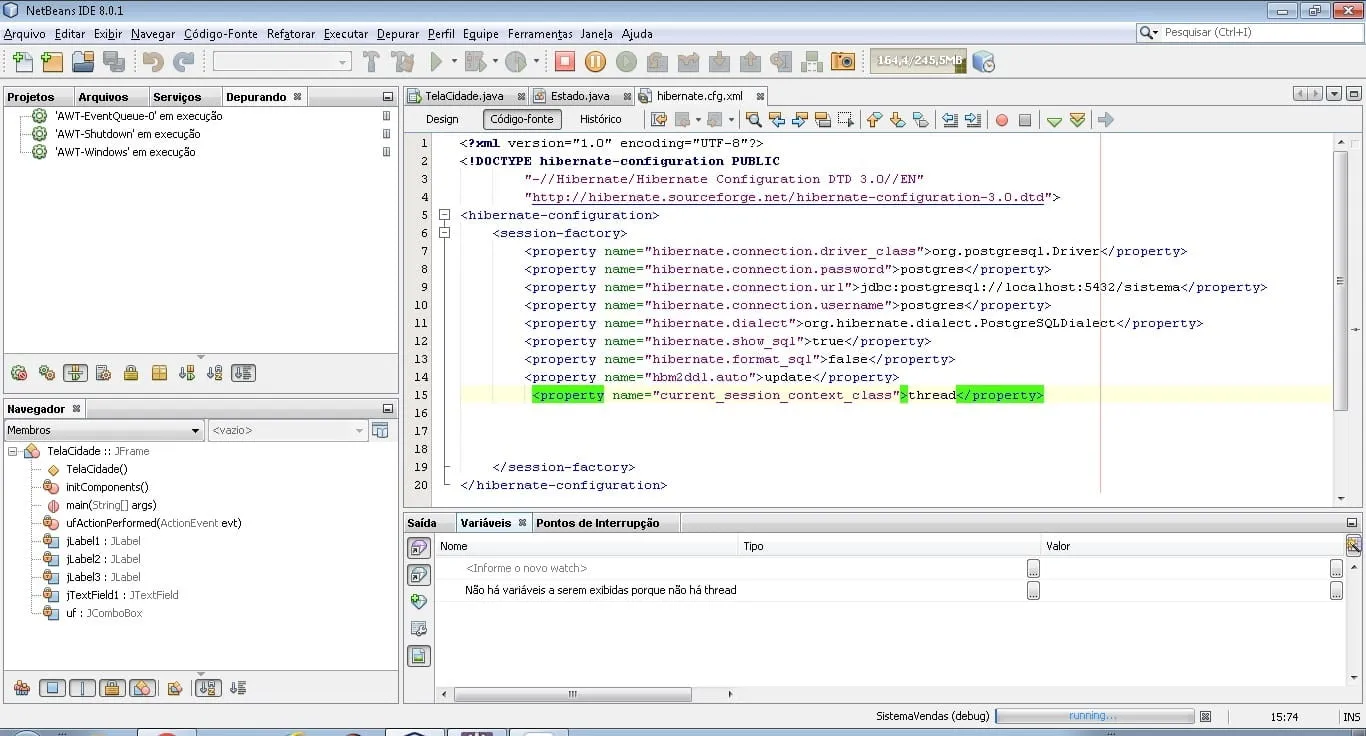The height and width of the screenshot is (736, 1366).
Task: Switch to the Design view button
Action: pyautogui.click(x=442, y=119)
